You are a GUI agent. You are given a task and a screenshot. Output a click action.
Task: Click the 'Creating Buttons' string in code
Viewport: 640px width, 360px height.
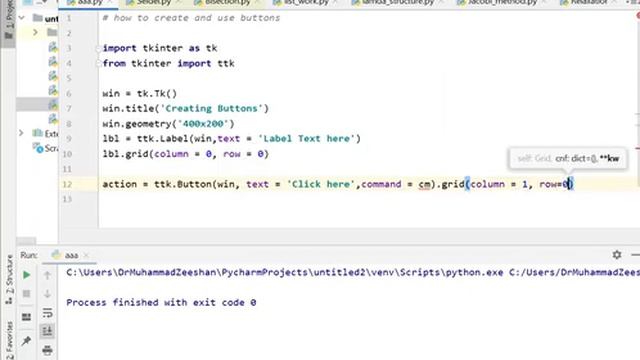coord(211,109)
